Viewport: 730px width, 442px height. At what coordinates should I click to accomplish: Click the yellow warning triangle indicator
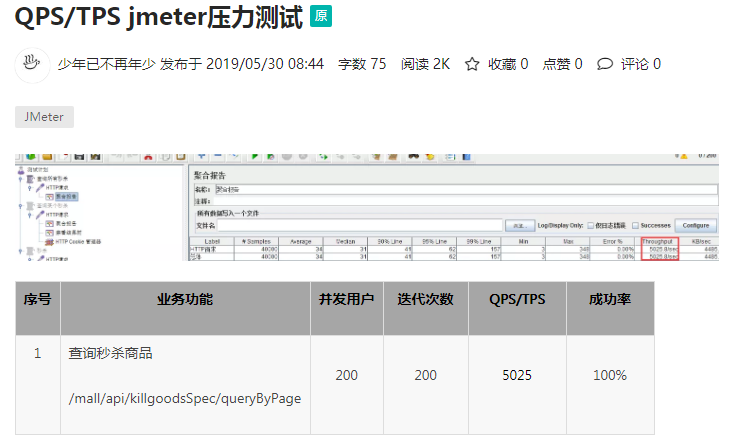683,156
